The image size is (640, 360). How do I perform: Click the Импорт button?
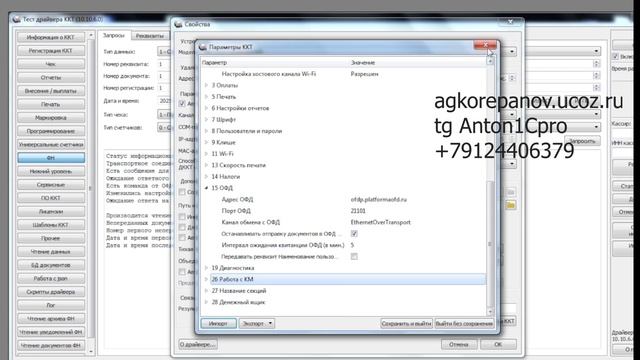click(218, 323)
